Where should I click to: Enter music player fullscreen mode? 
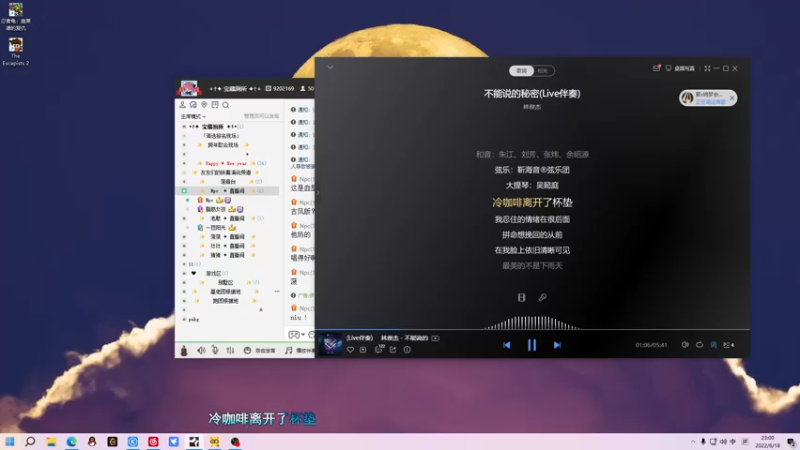click(707, 68)
